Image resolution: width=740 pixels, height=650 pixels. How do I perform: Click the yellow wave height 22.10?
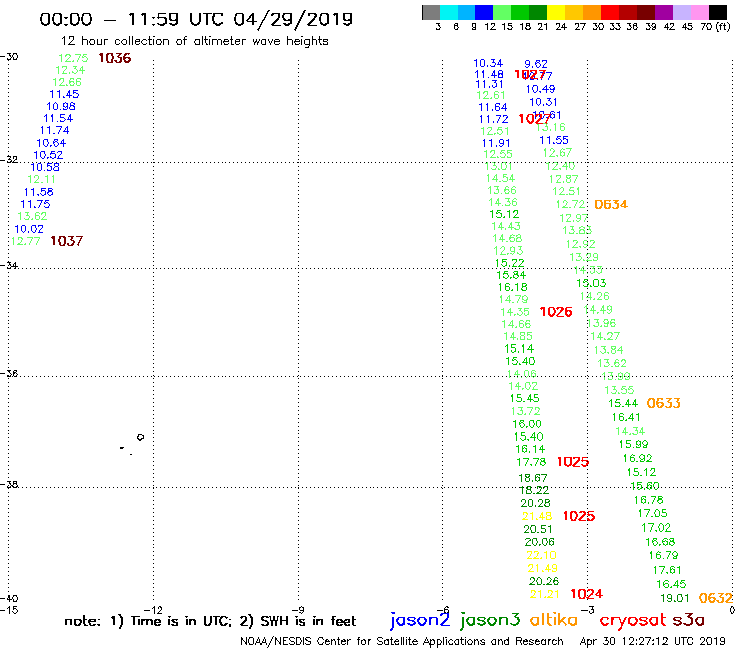(x=541, y=555)
